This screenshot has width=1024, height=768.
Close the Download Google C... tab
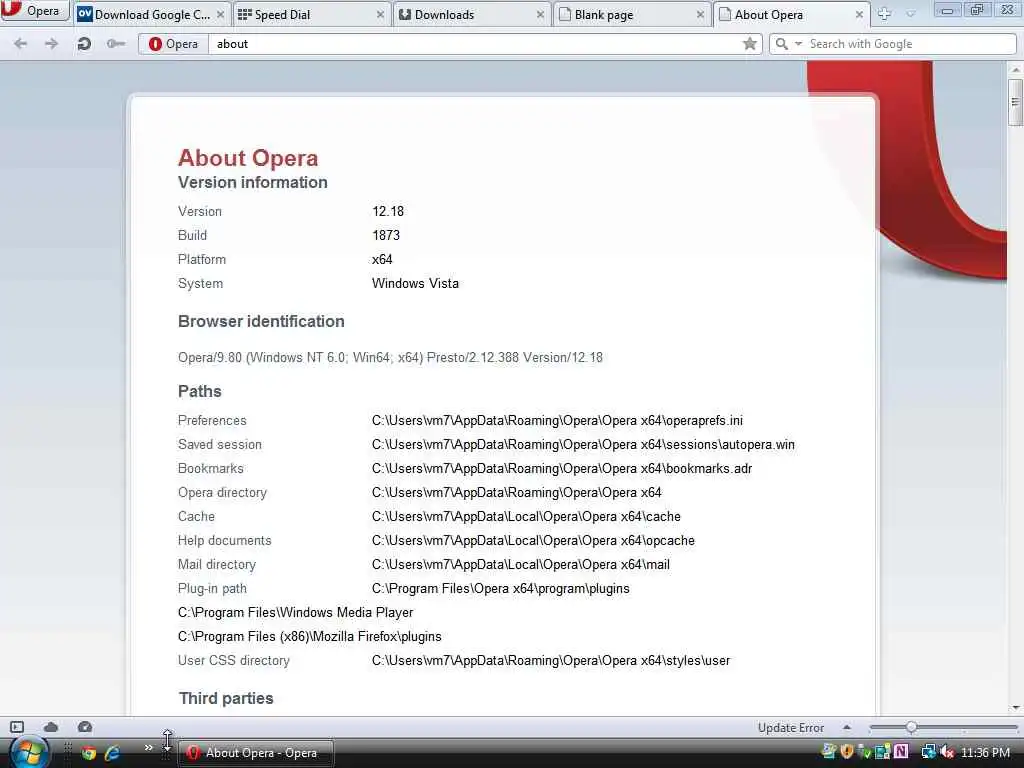point(221,14)
